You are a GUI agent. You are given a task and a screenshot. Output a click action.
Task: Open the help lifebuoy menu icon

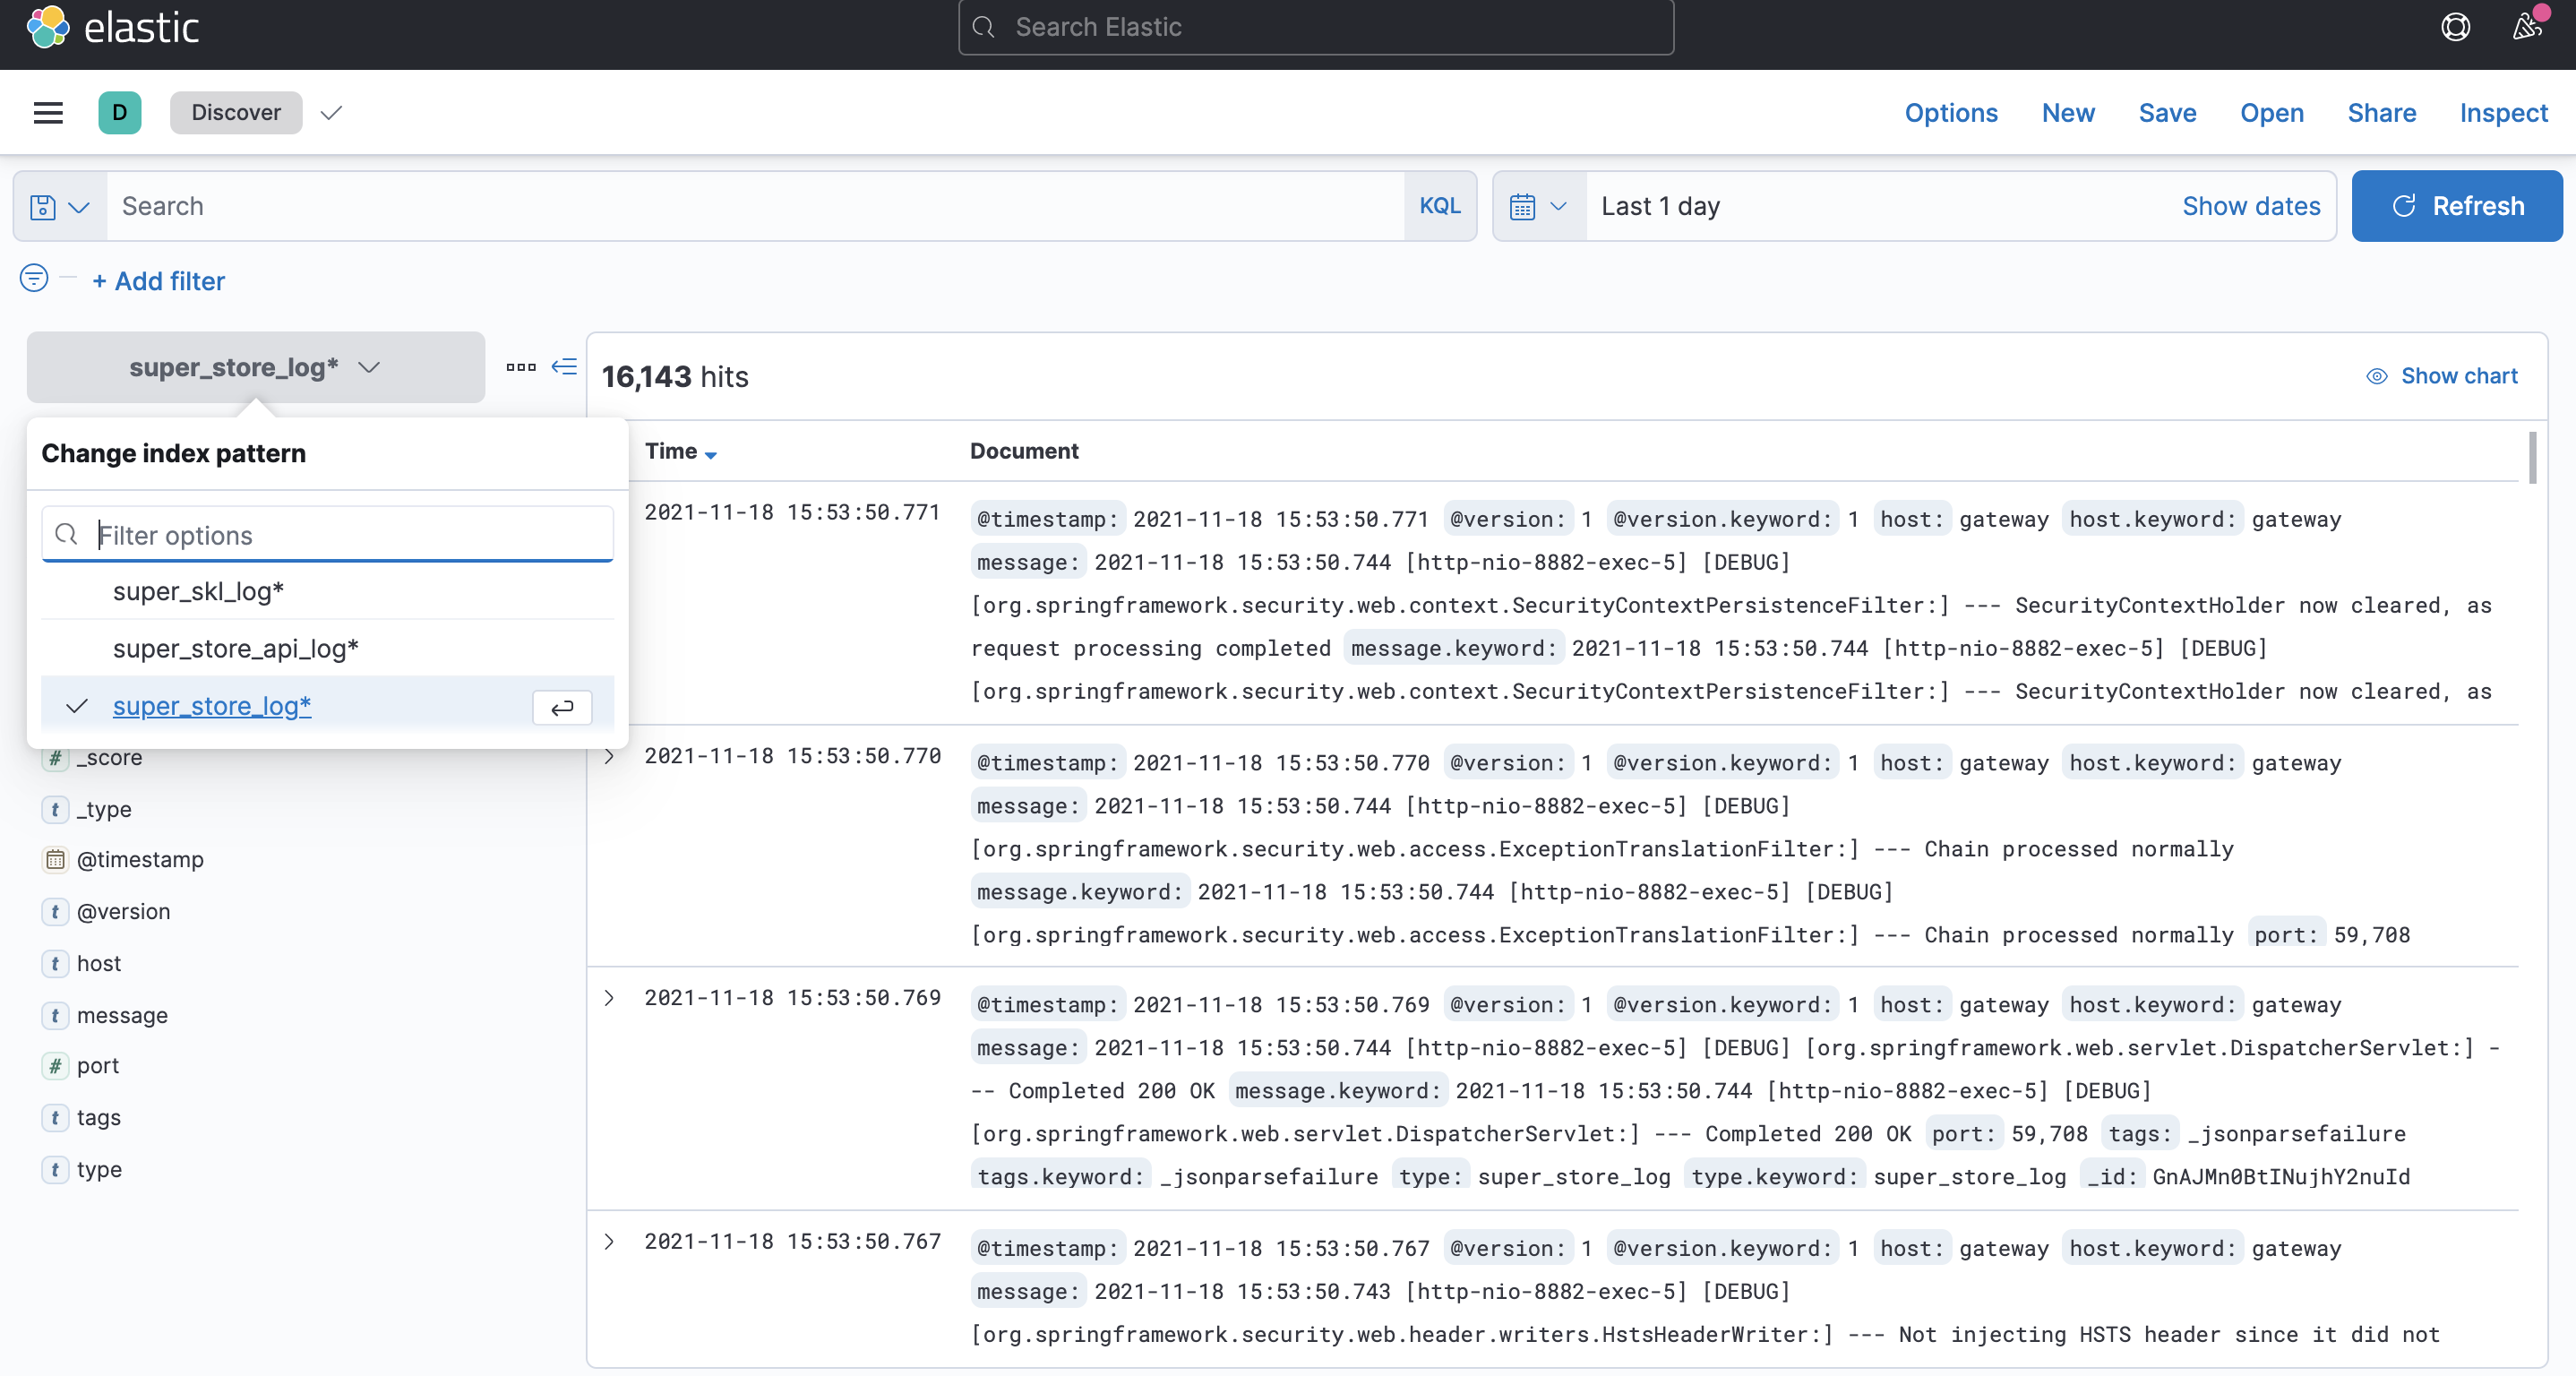pos(2455,27)
